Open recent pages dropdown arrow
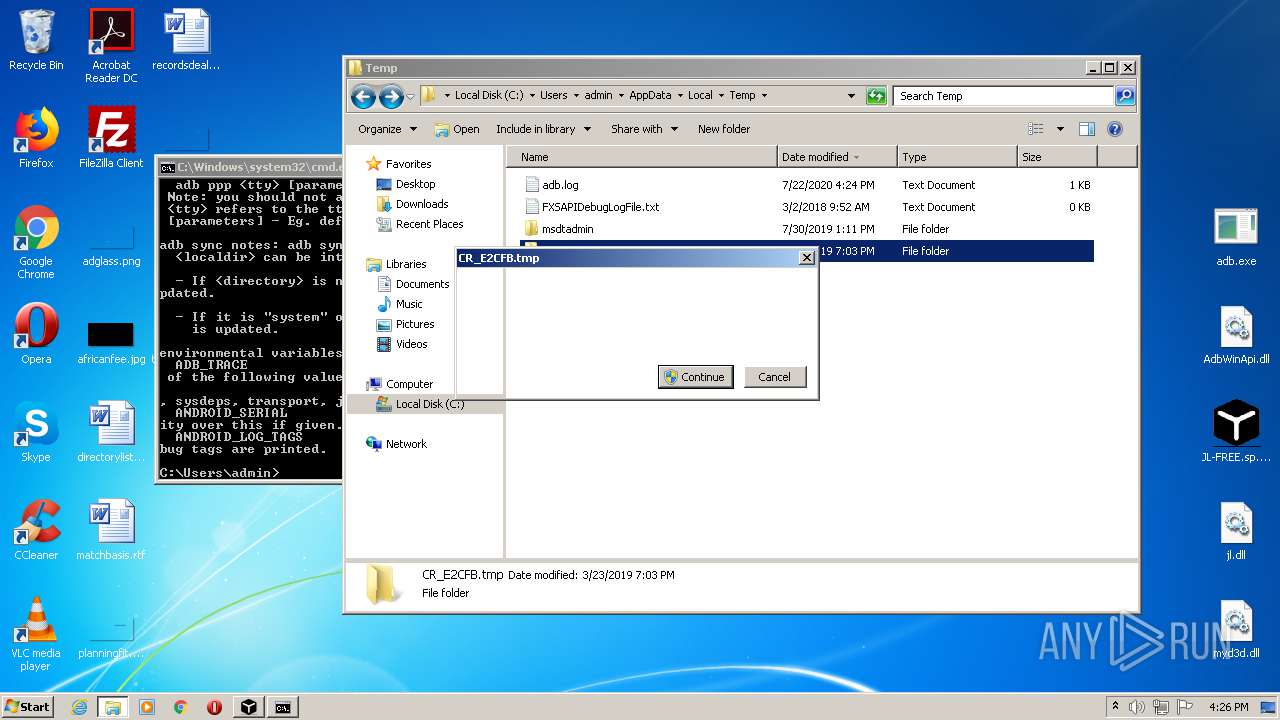 410,97
